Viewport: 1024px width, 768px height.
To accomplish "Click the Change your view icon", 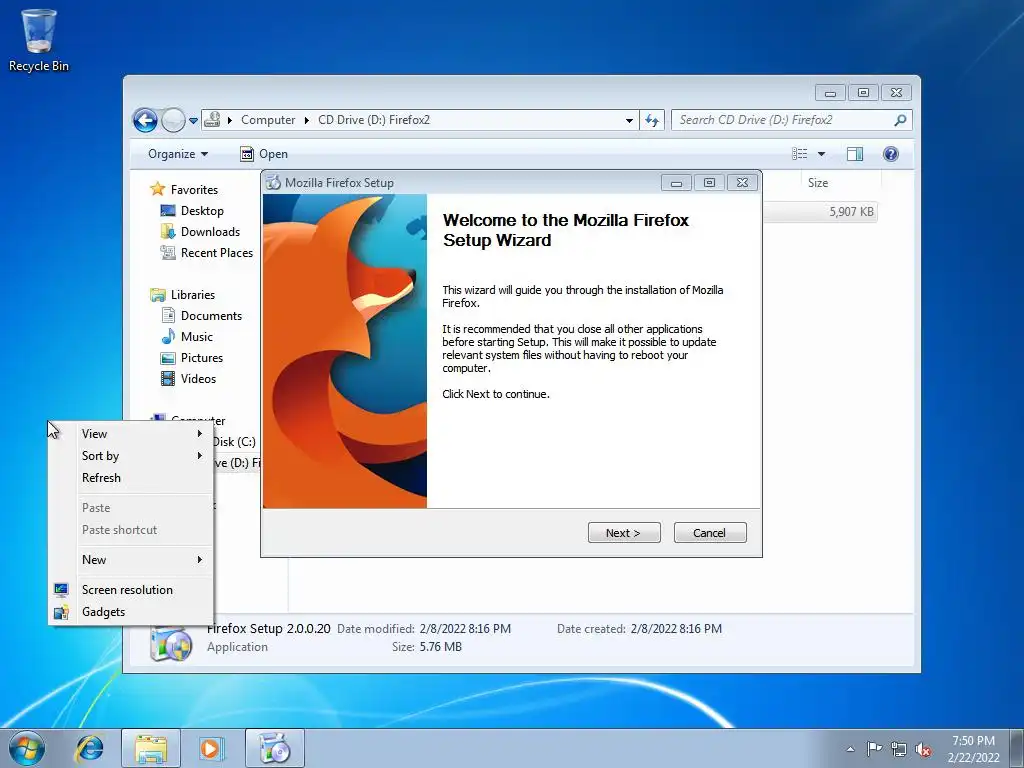I will 800,154.
